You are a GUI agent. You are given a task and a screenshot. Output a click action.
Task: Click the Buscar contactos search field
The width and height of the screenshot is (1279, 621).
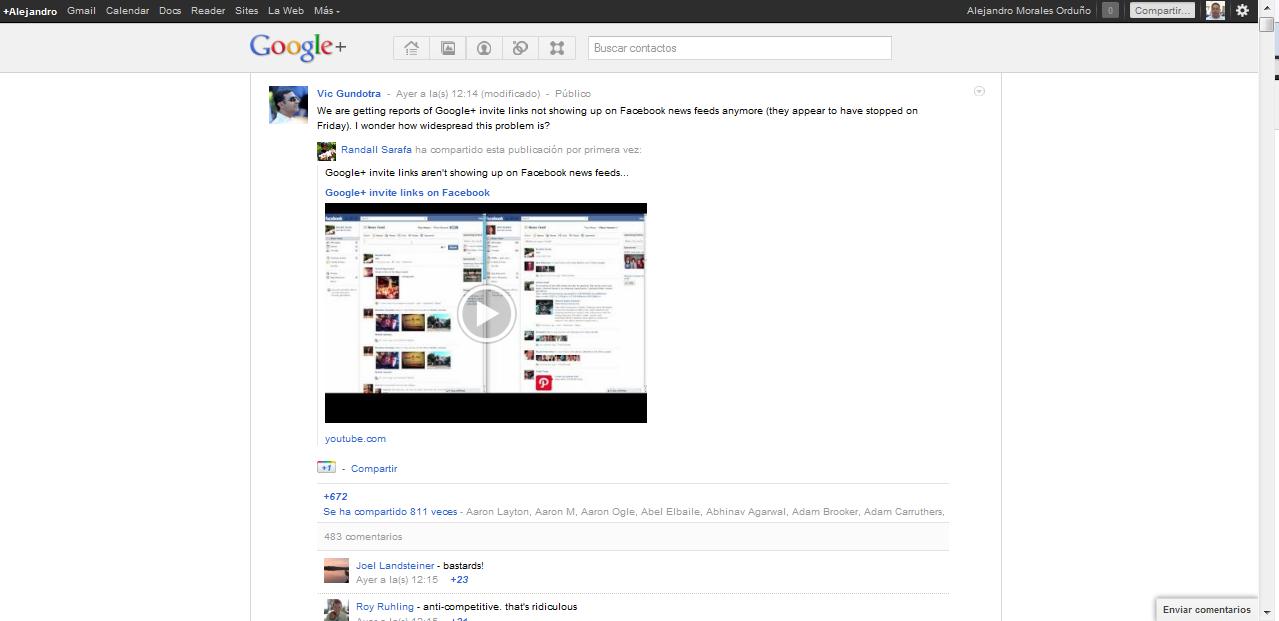738,48
